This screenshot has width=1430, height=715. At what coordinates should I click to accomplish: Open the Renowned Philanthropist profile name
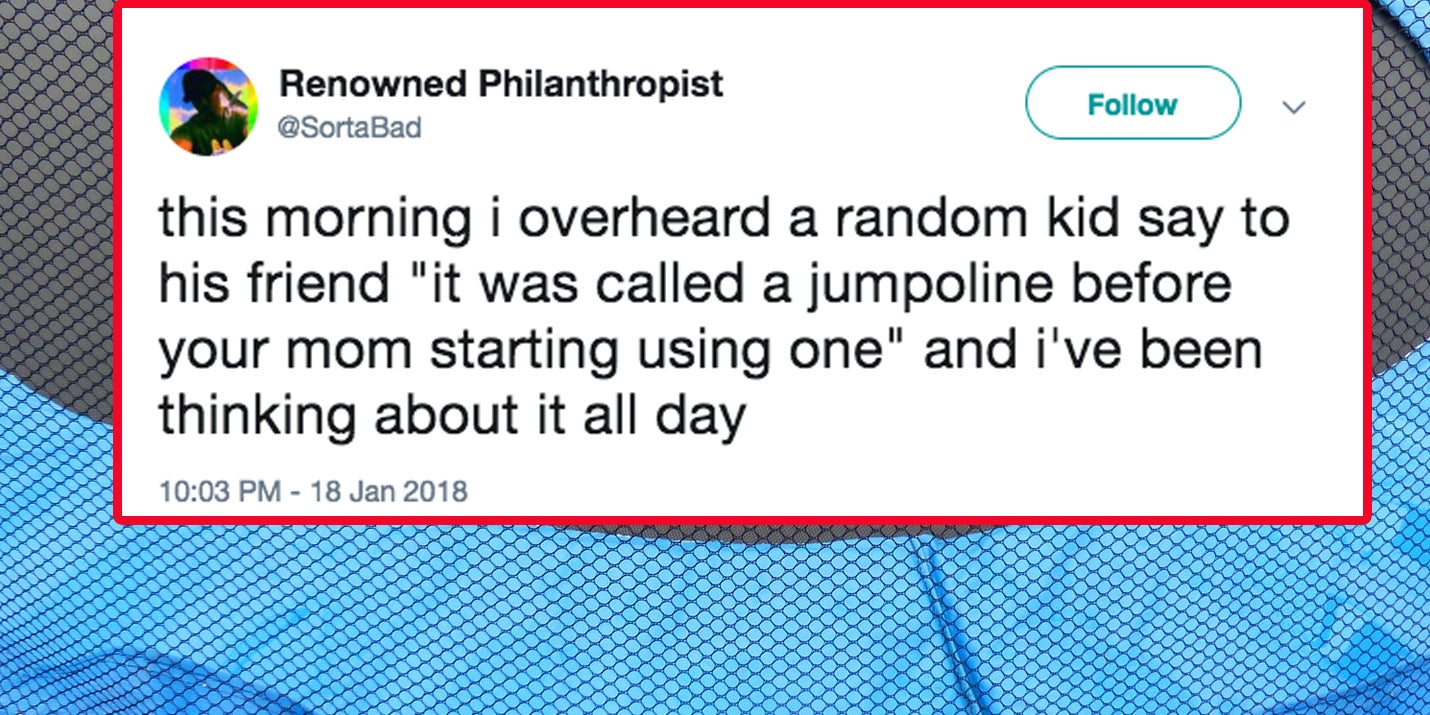(501, 85)
